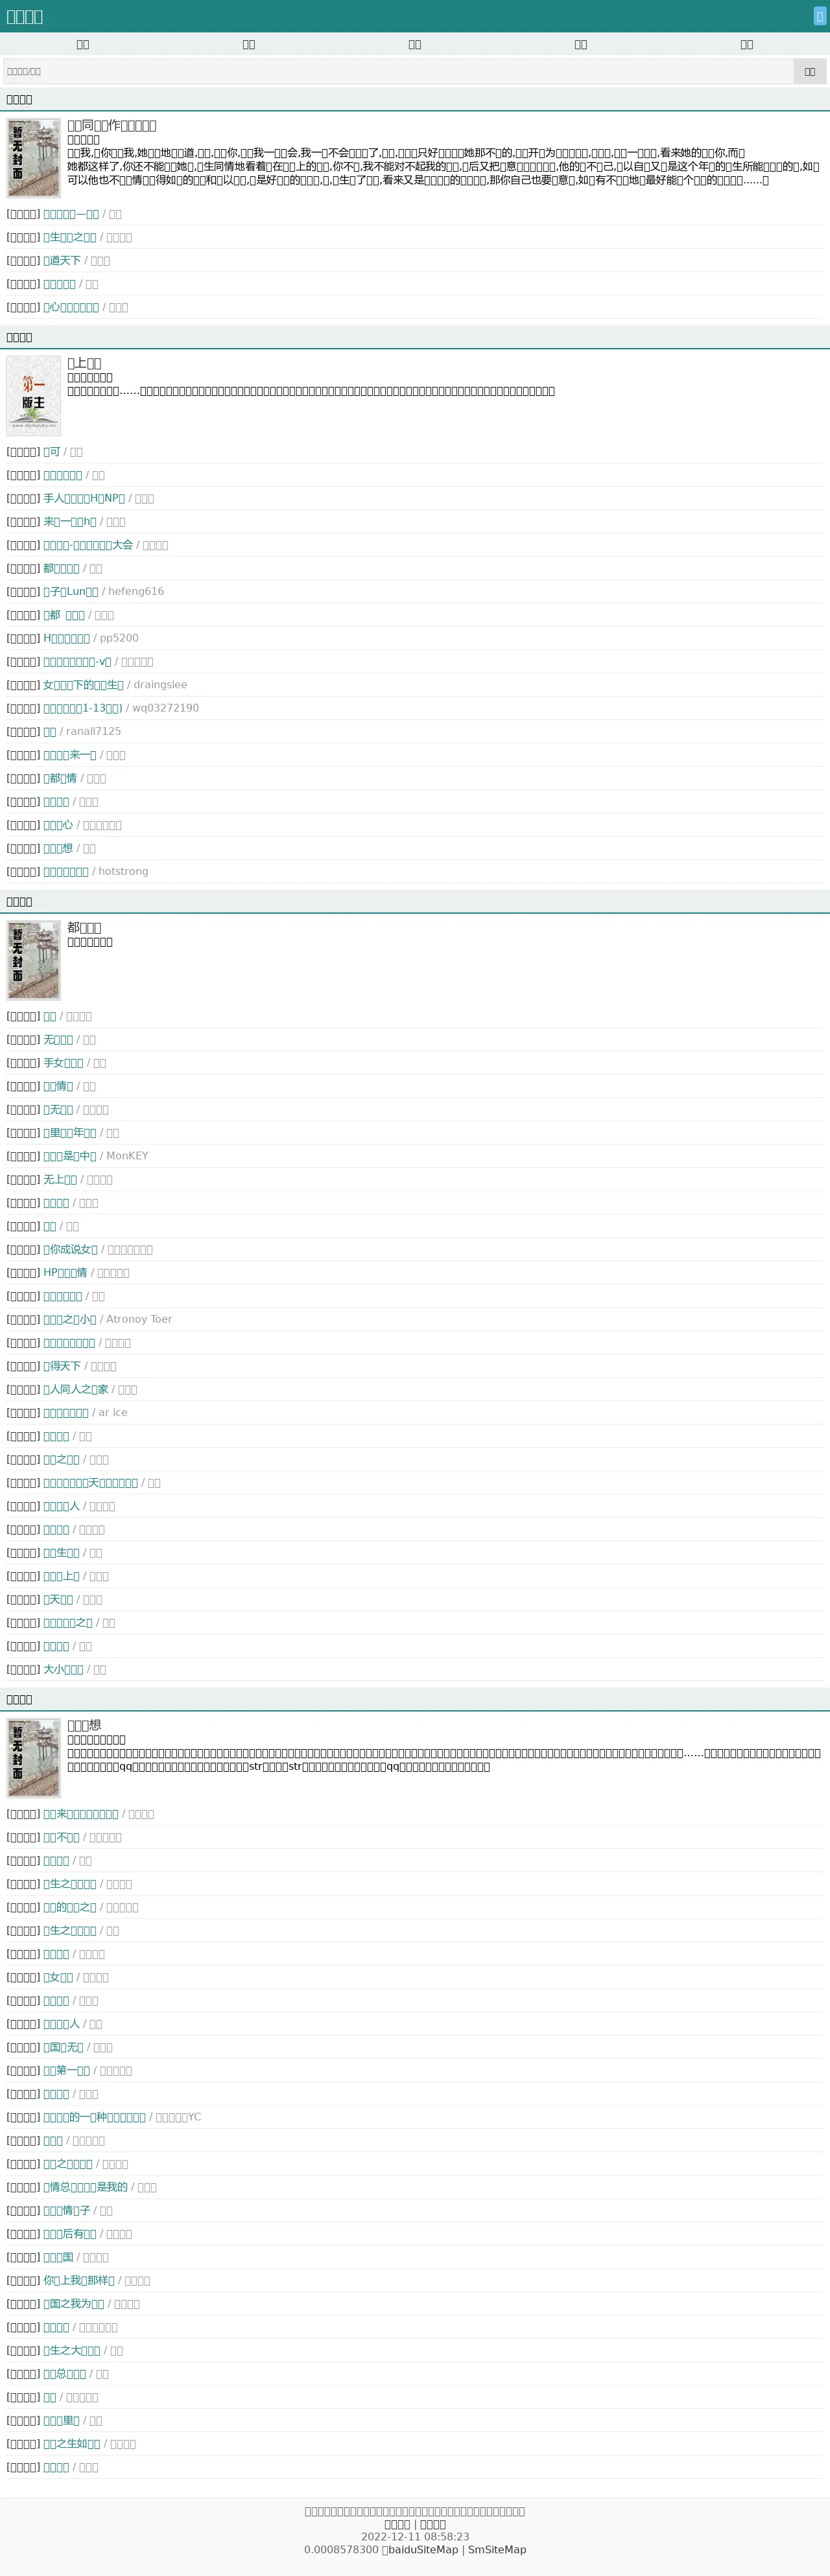Open the novel link in the 'Atronoy Toer' row
Screen dimensions: 830x2576
(70, 1319)
